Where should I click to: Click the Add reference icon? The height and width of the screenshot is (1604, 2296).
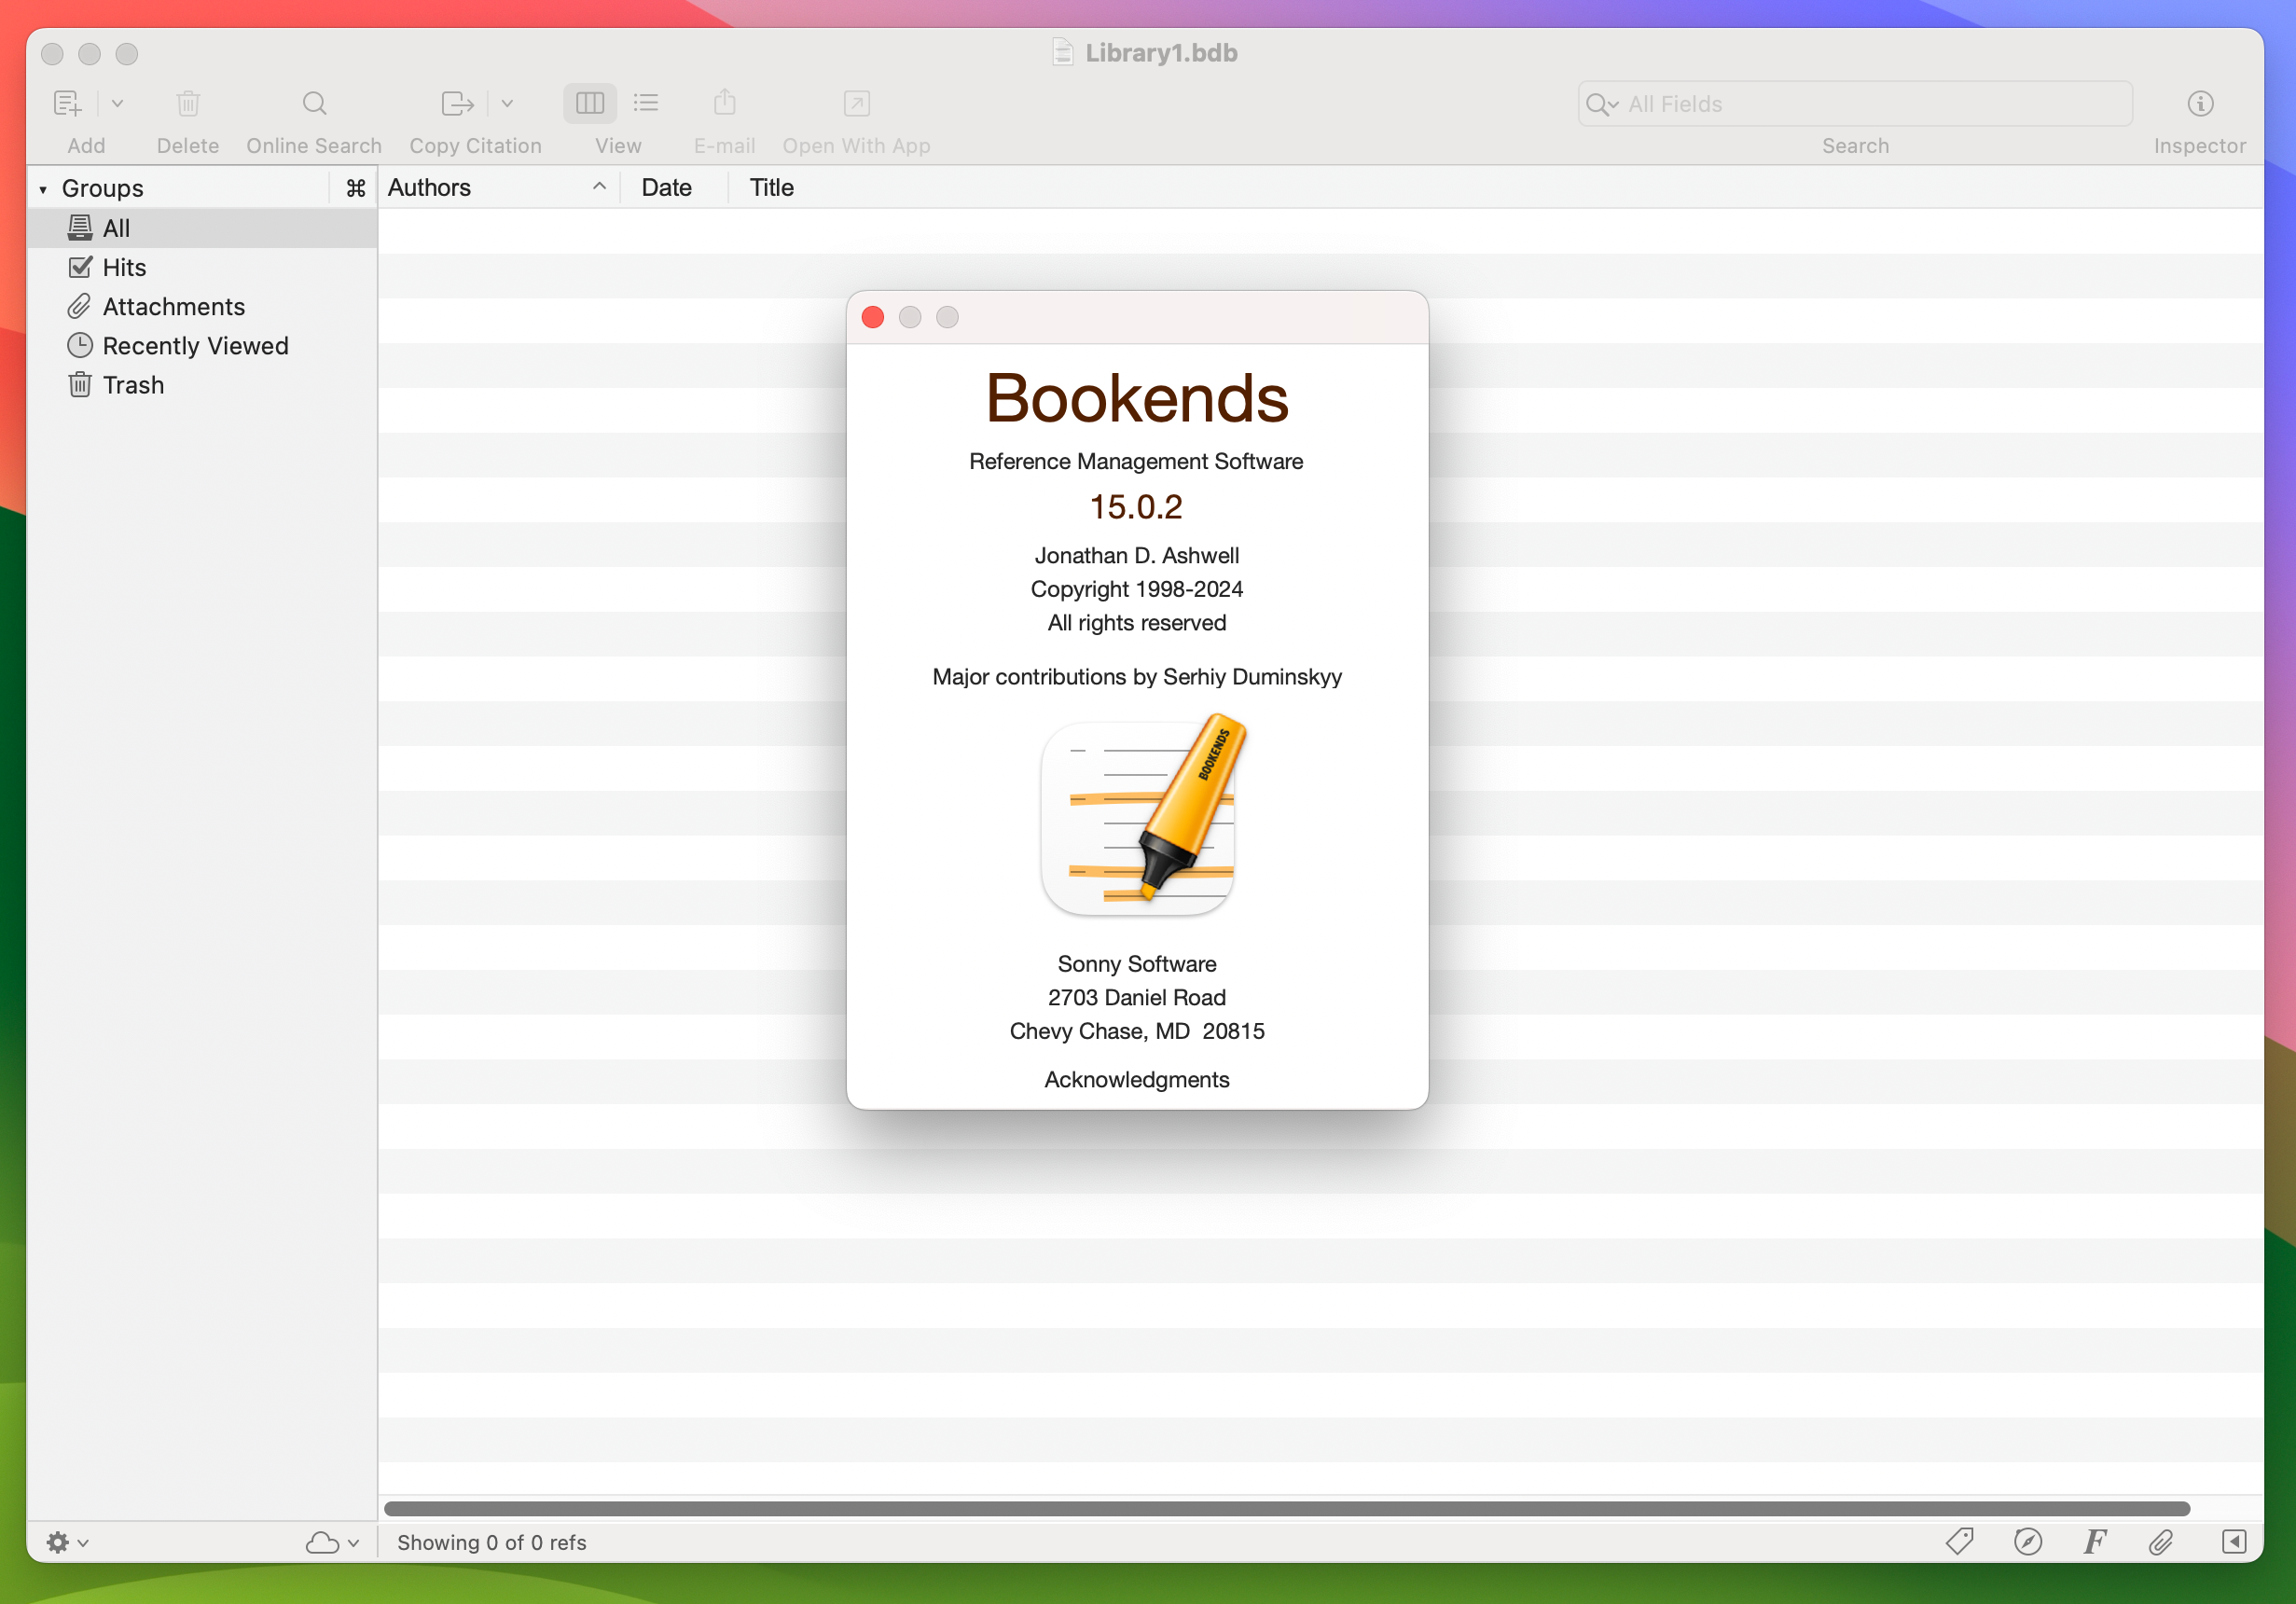68,103
